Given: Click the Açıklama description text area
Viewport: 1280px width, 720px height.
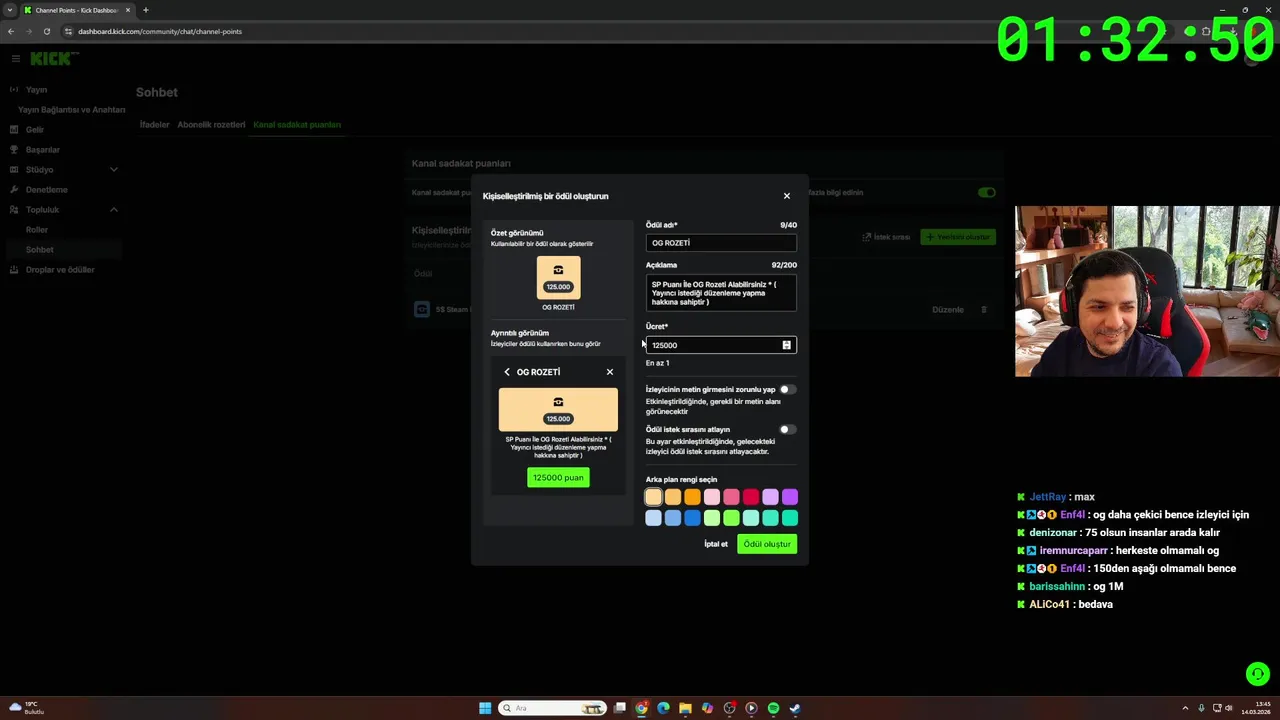Looking at the screenshot, I should (x=721, y=293).
